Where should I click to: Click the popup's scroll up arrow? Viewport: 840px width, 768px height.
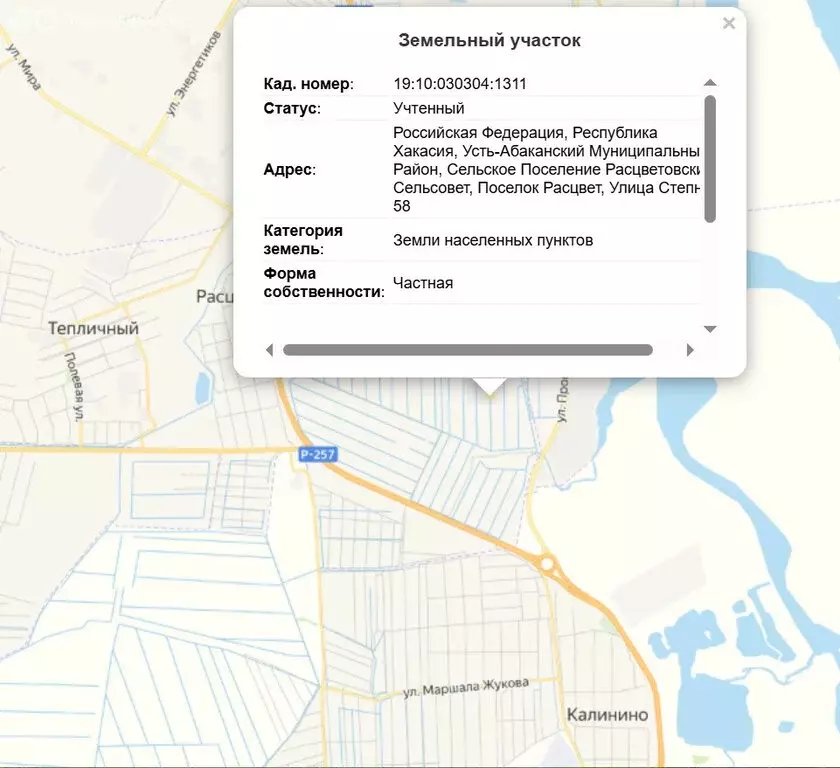tap(710, 83)
